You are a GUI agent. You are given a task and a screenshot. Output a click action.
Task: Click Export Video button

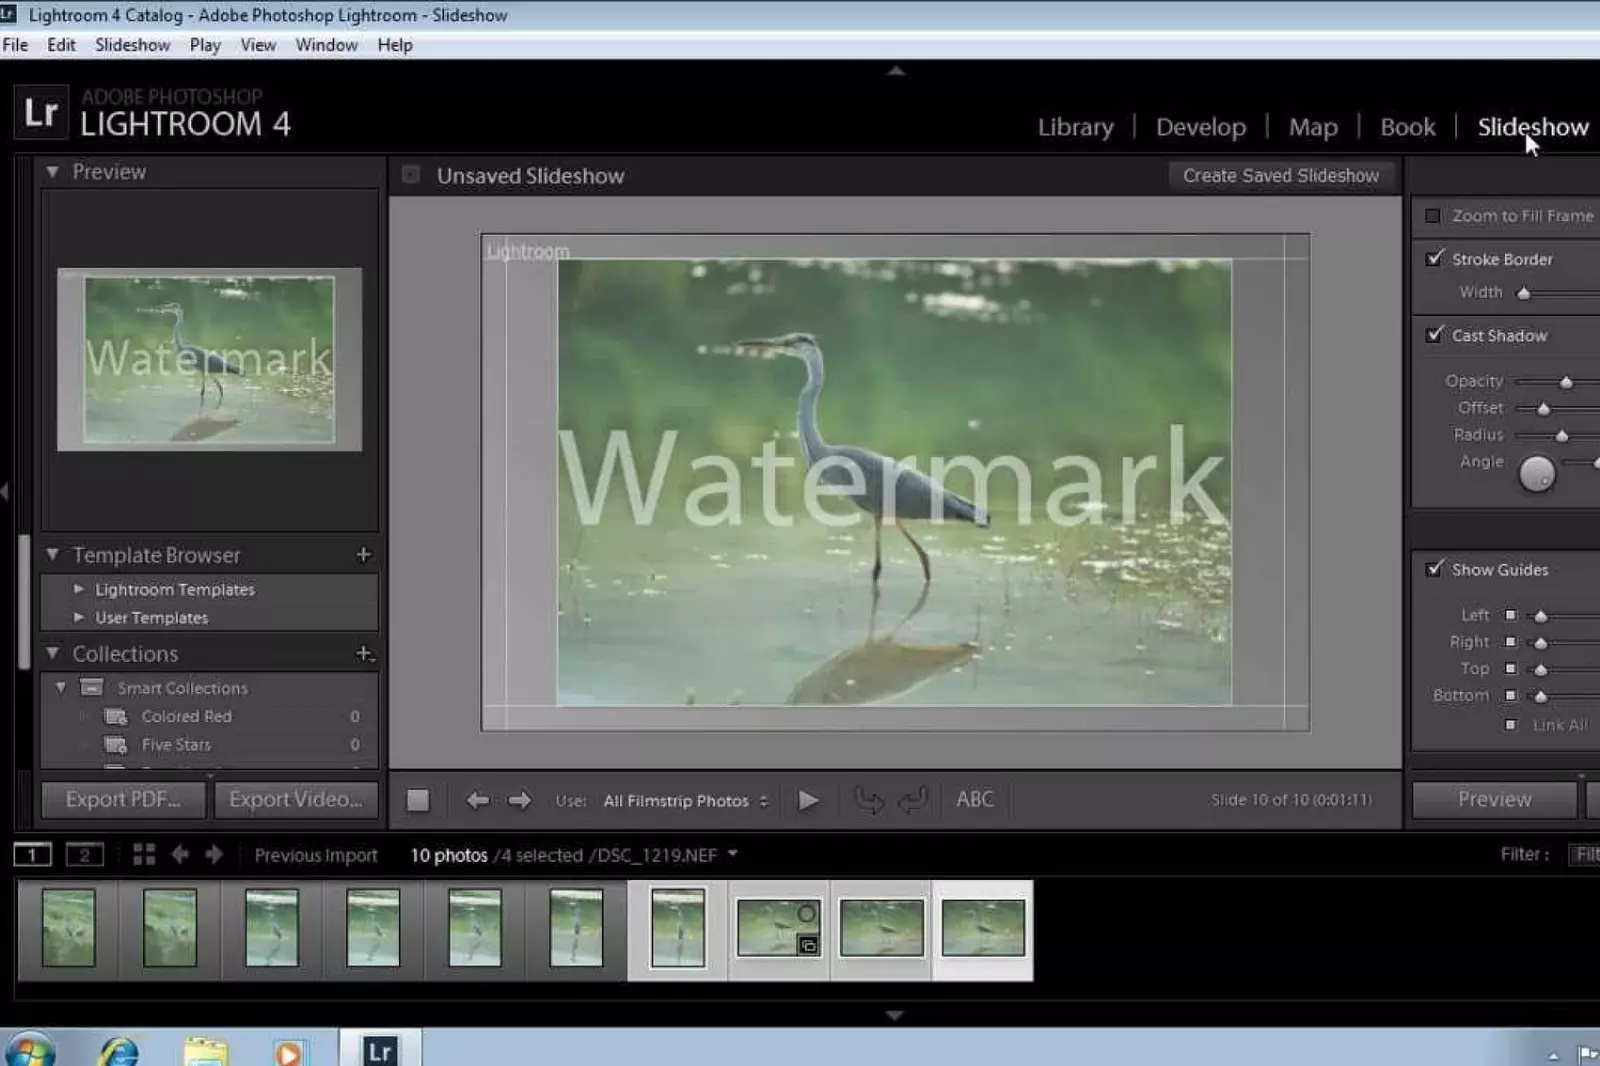point(296,799)
